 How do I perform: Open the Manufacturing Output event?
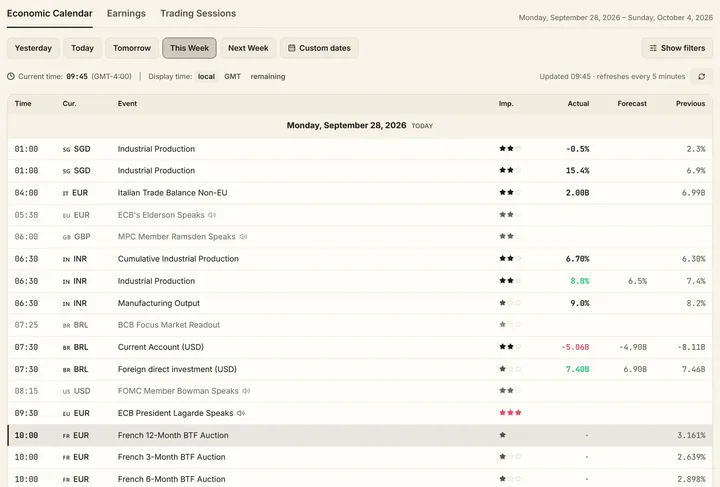coord(158,303)
